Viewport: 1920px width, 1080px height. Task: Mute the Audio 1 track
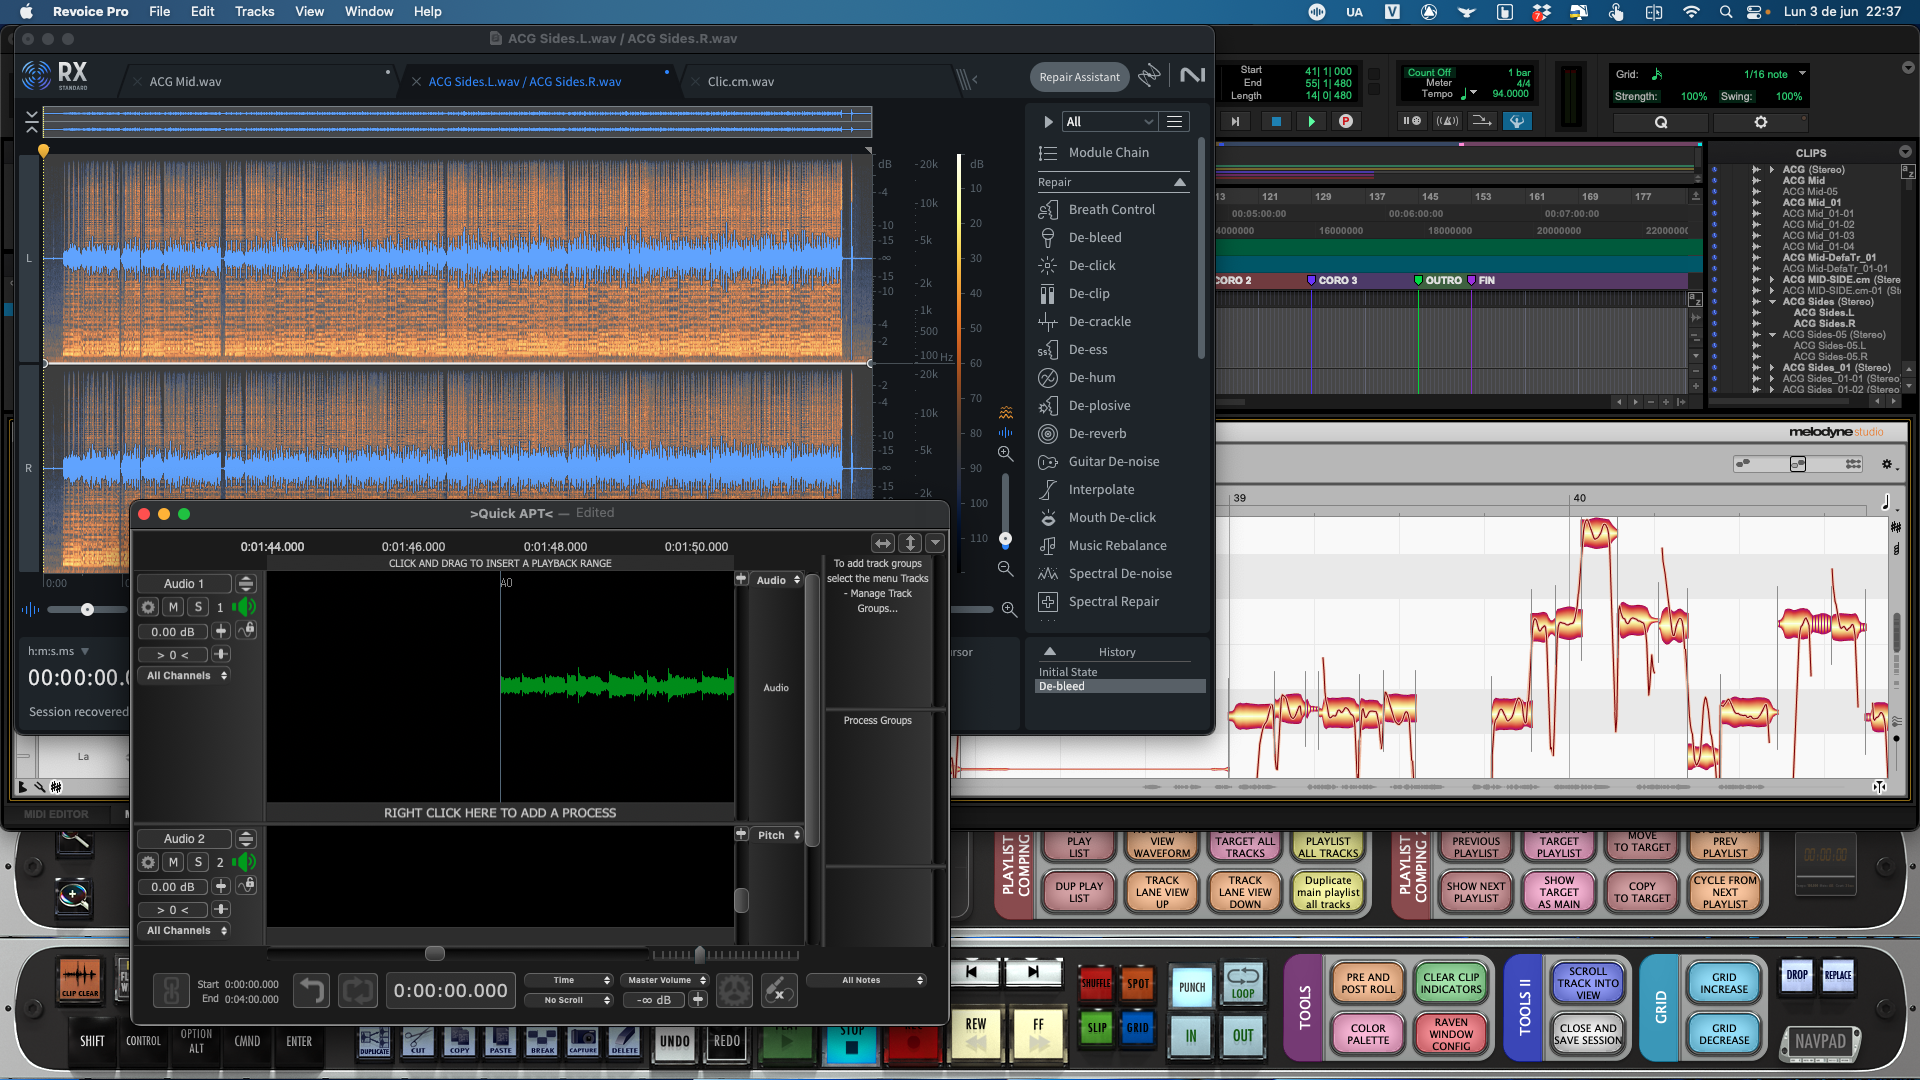coord(173,607)
